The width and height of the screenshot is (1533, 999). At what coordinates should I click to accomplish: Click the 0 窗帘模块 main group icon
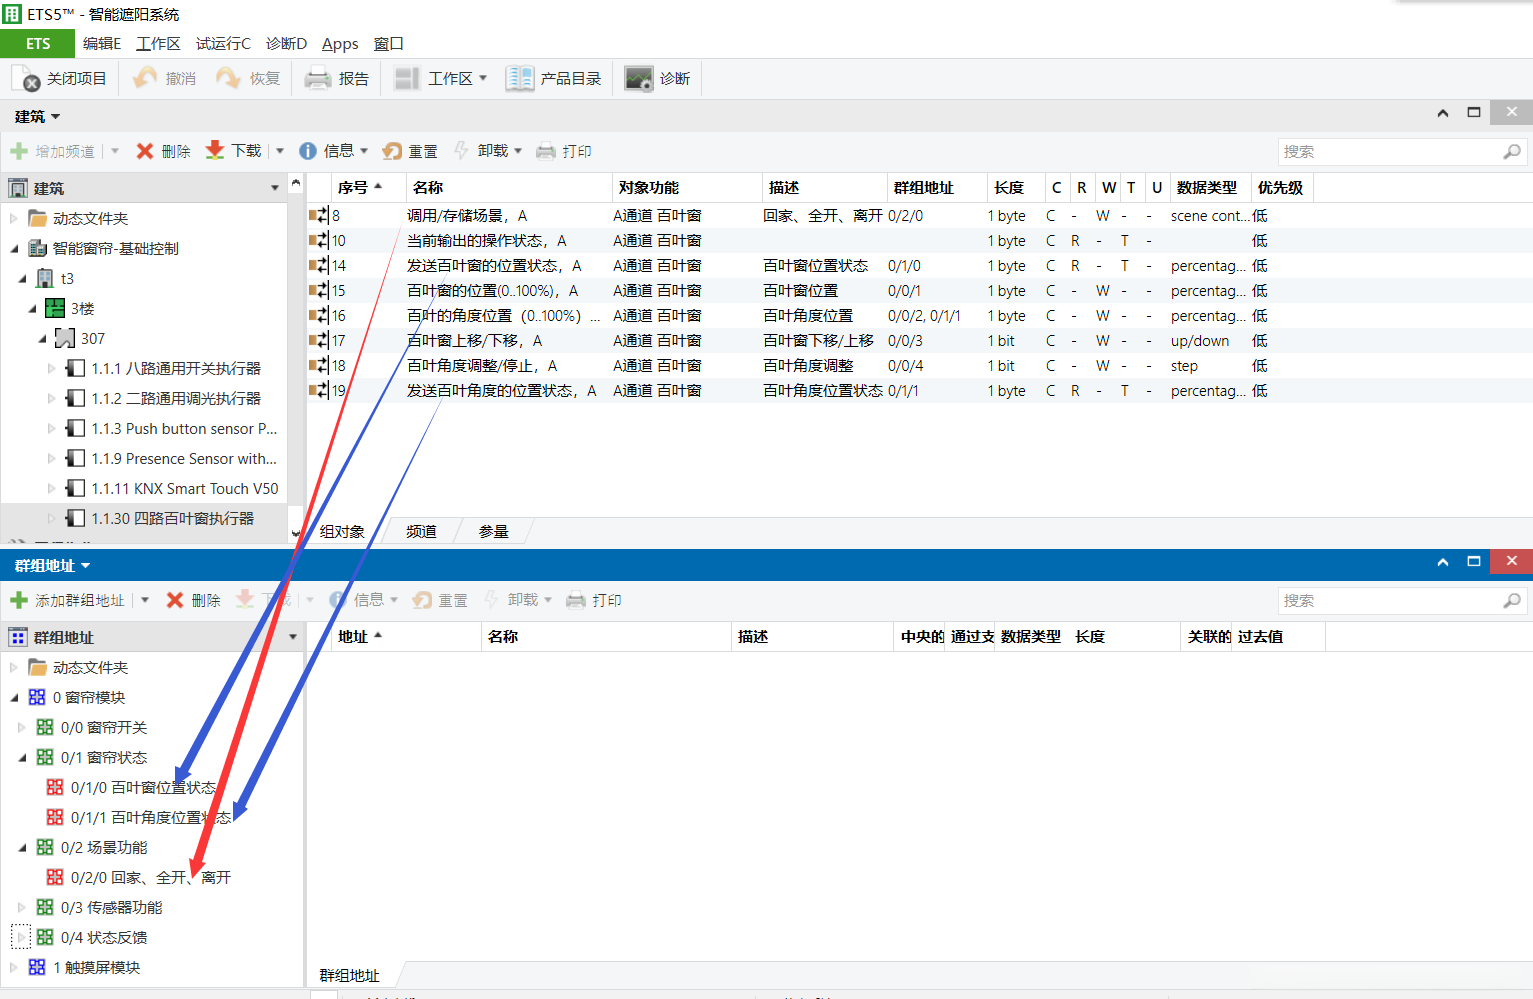(37, 697)
